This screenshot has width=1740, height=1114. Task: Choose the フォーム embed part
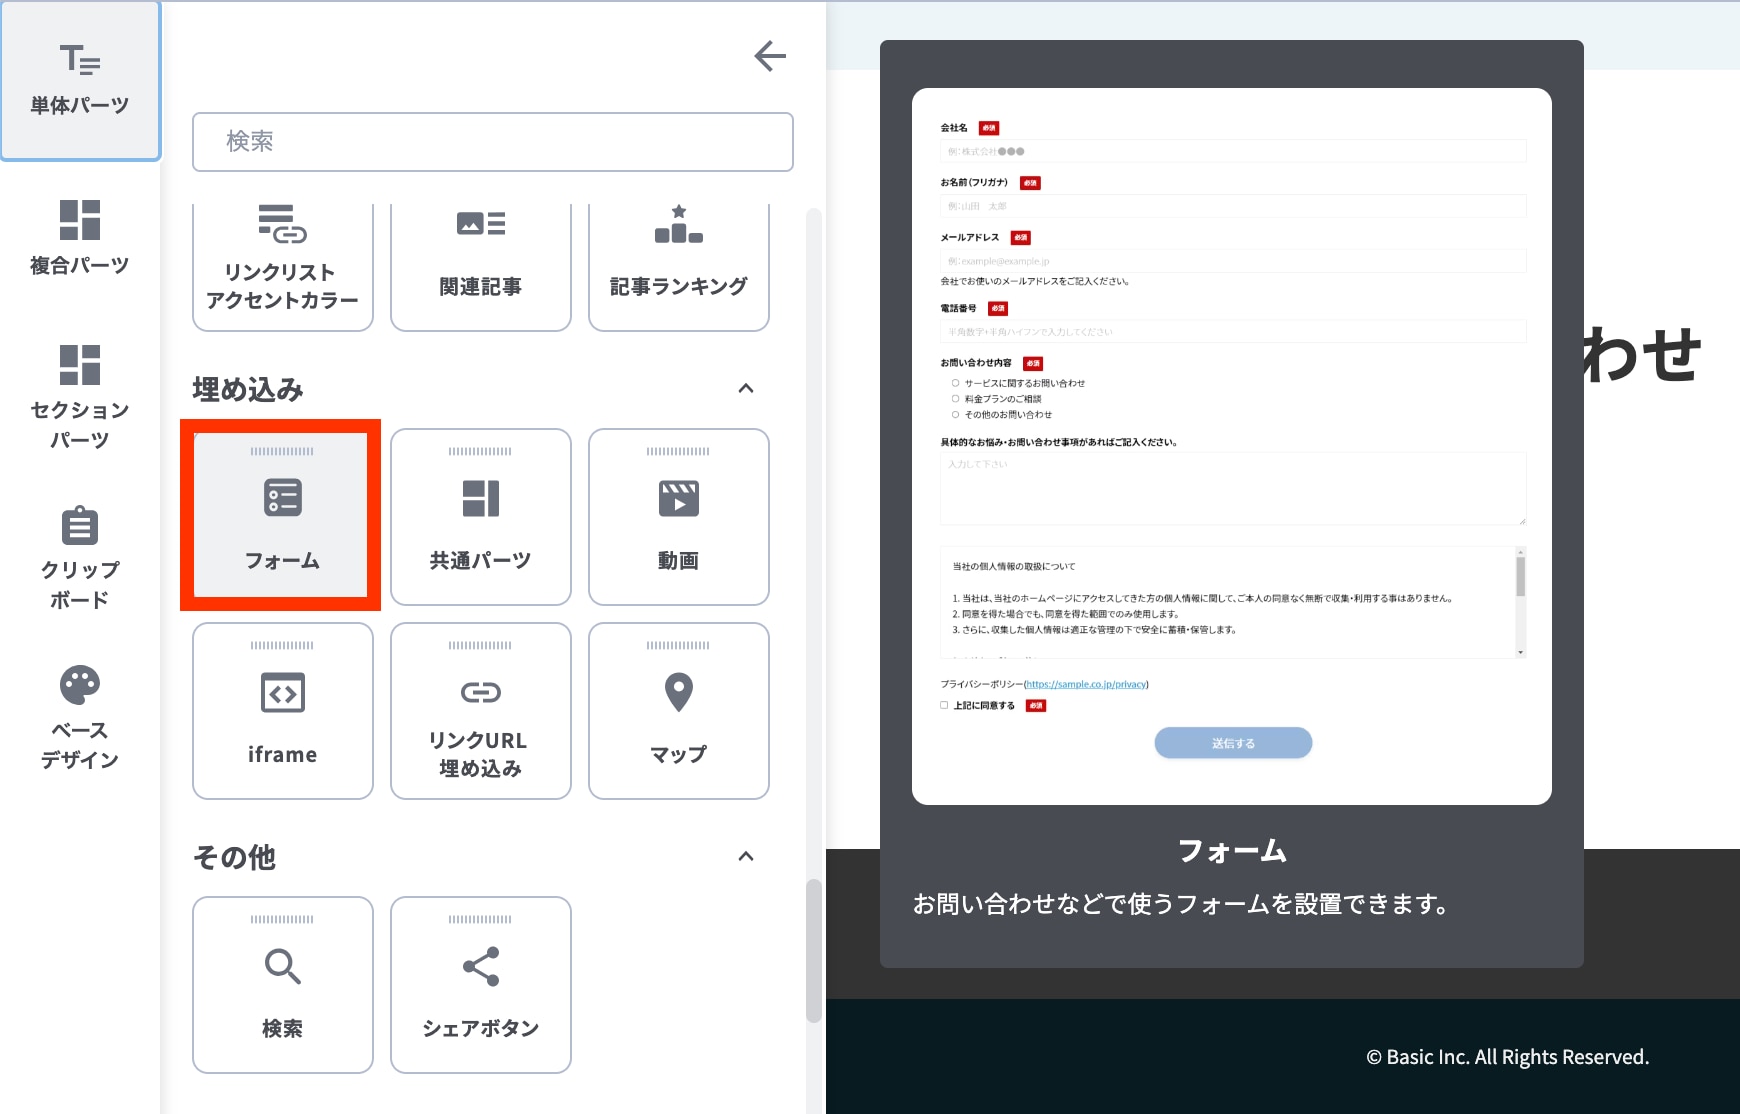[x=283, y=517]
